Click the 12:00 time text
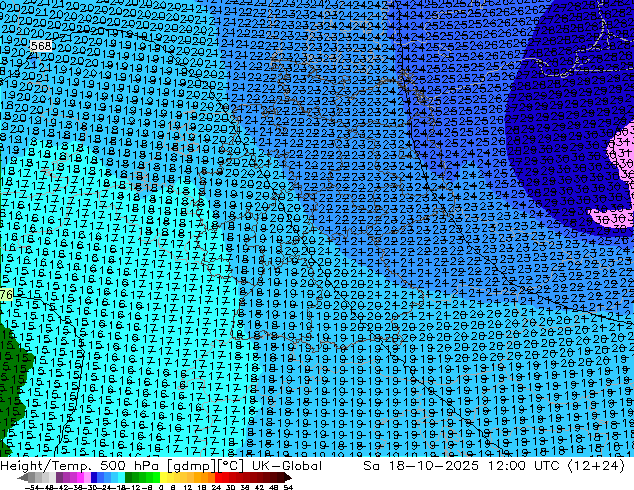 (x=507, y=466)
